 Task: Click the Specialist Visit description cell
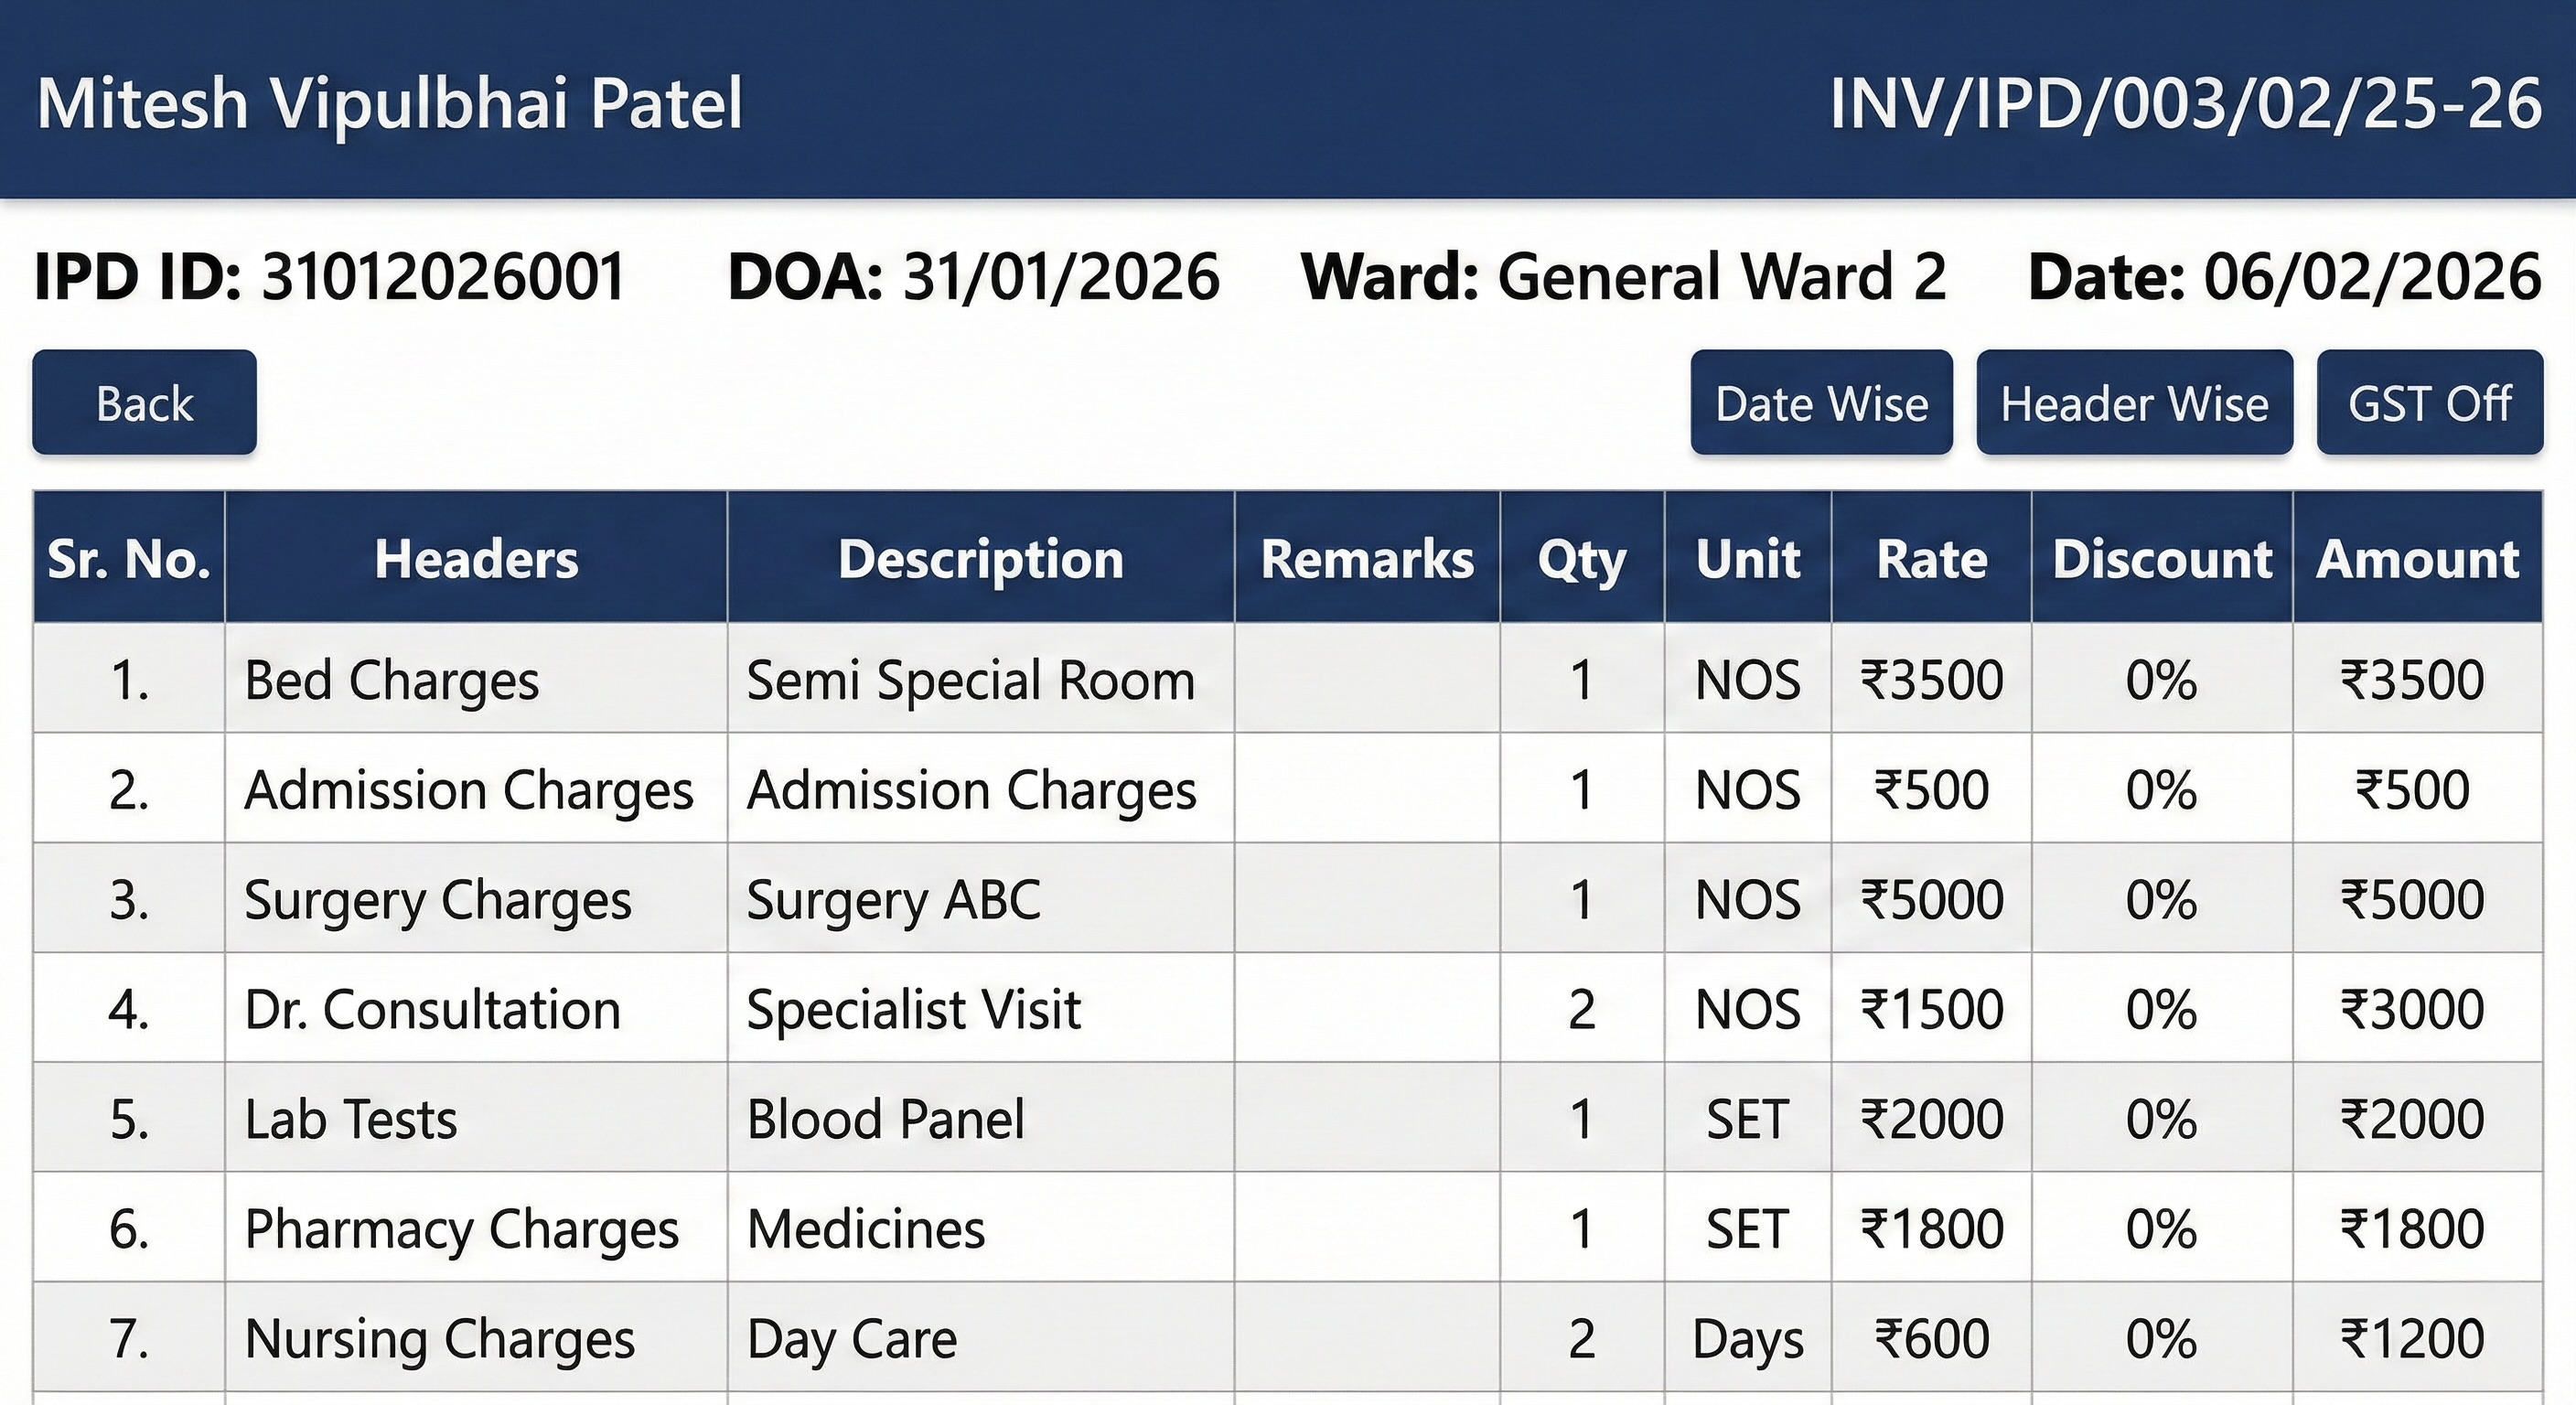click(x=914, y=1009)
